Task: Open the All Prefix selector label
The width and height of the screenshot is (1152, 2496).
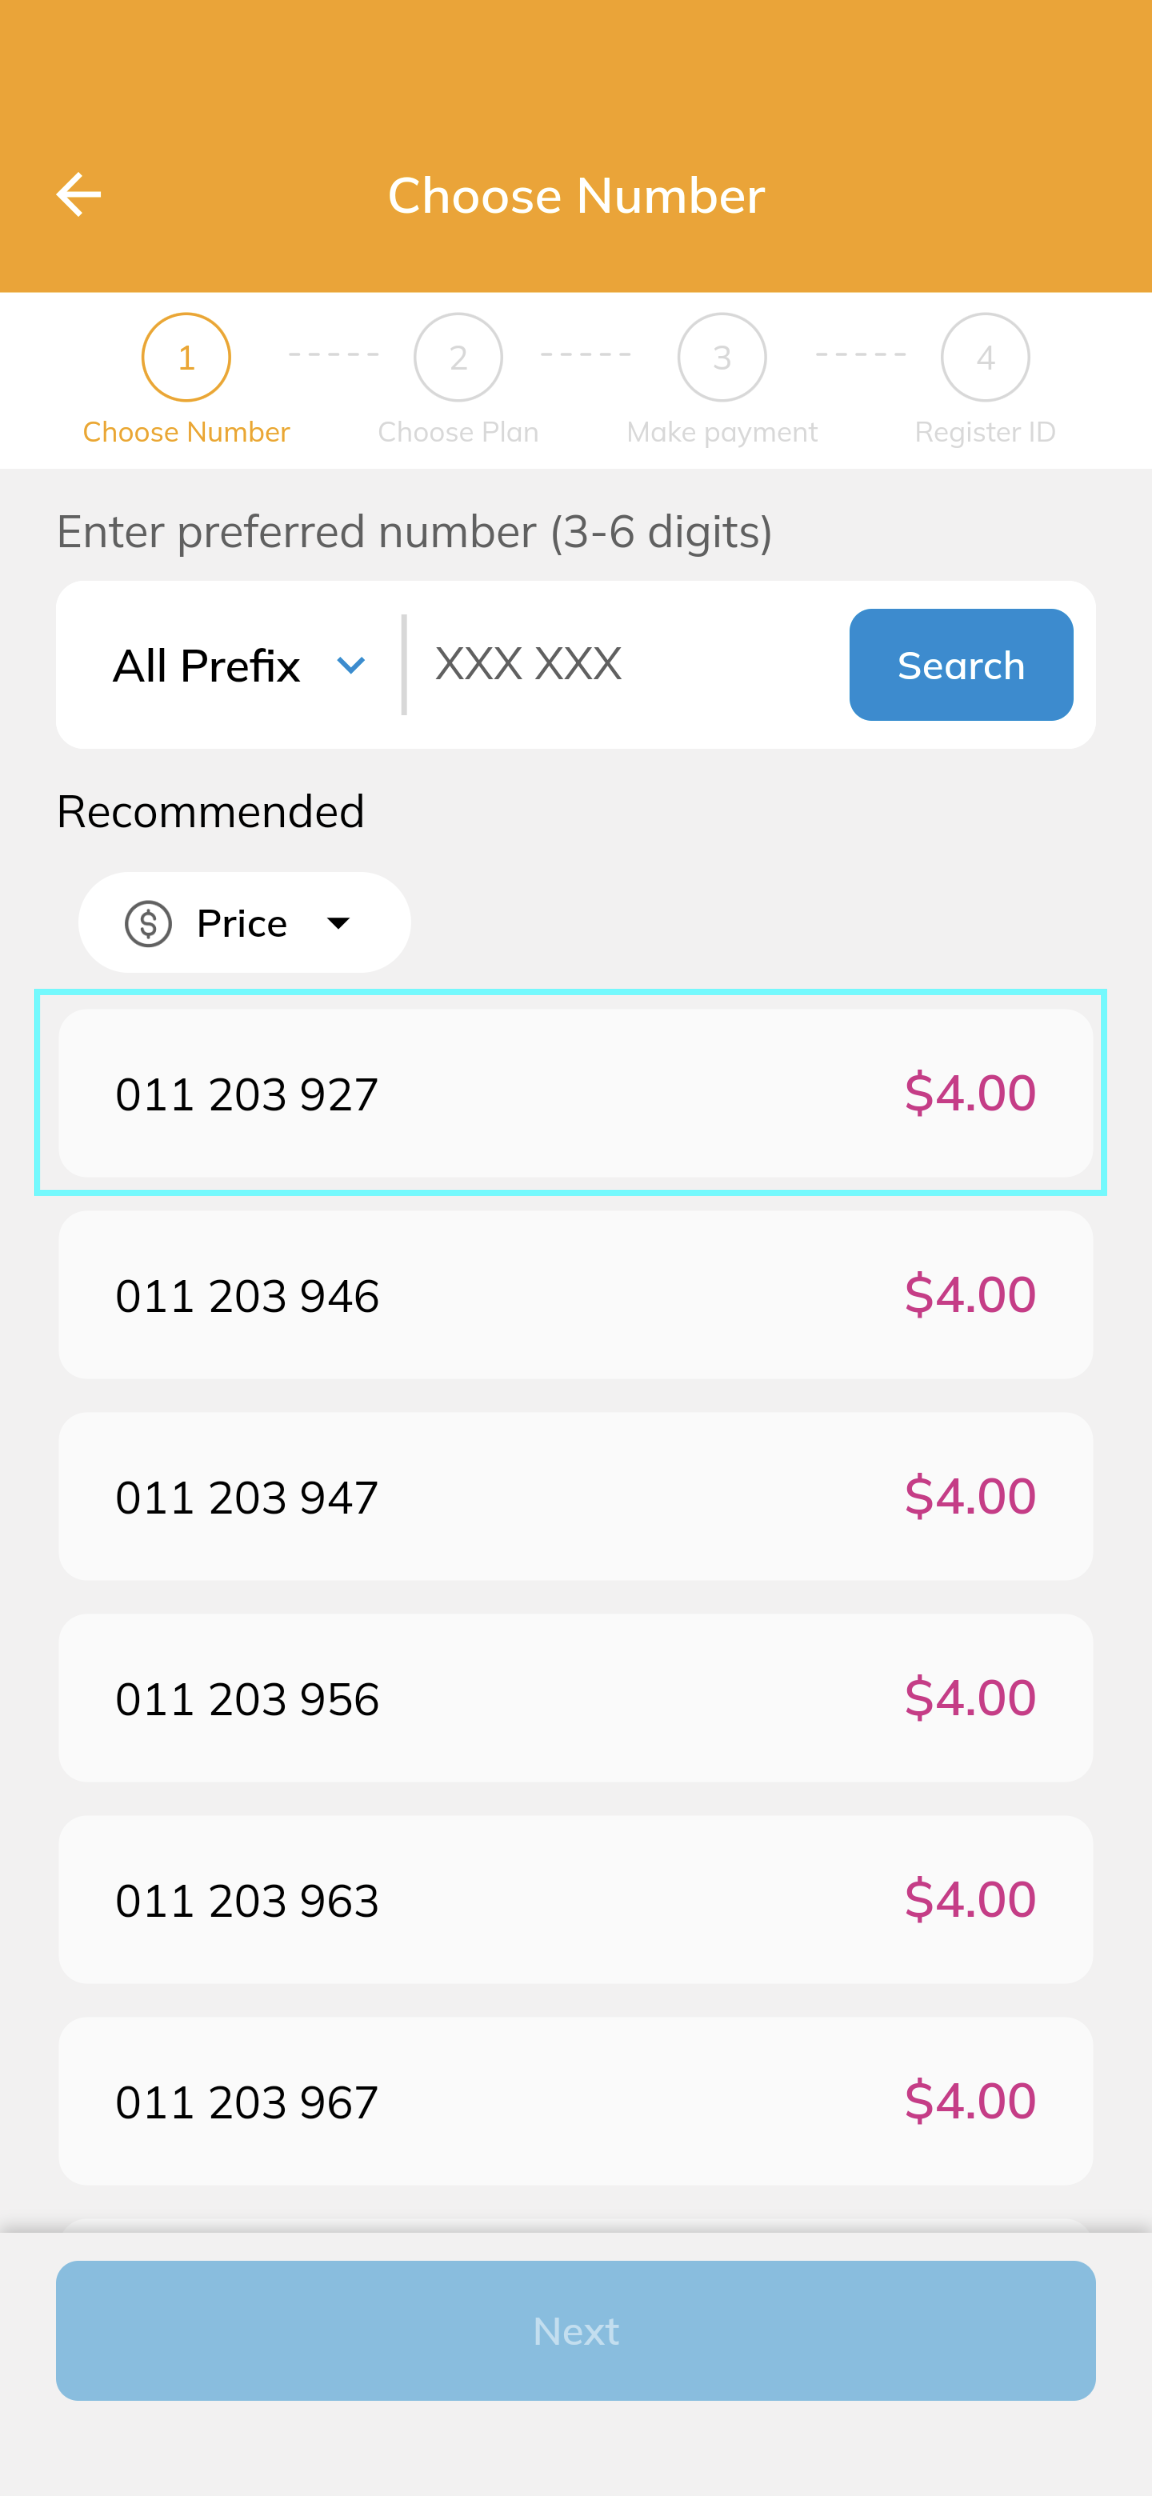Action: [206, 665]
